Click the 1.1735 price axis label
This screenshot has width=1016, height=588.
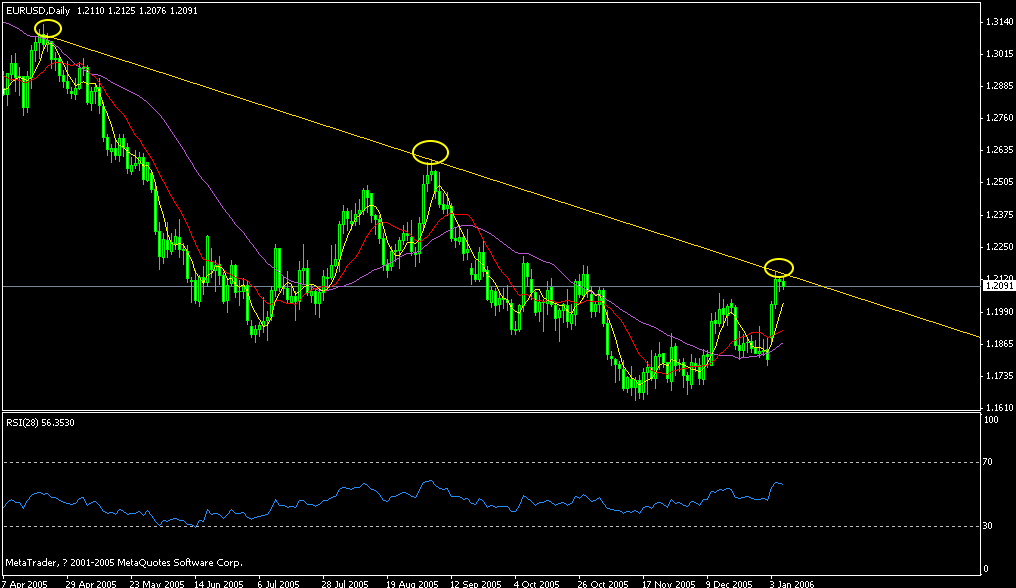[x=999, y=376]
